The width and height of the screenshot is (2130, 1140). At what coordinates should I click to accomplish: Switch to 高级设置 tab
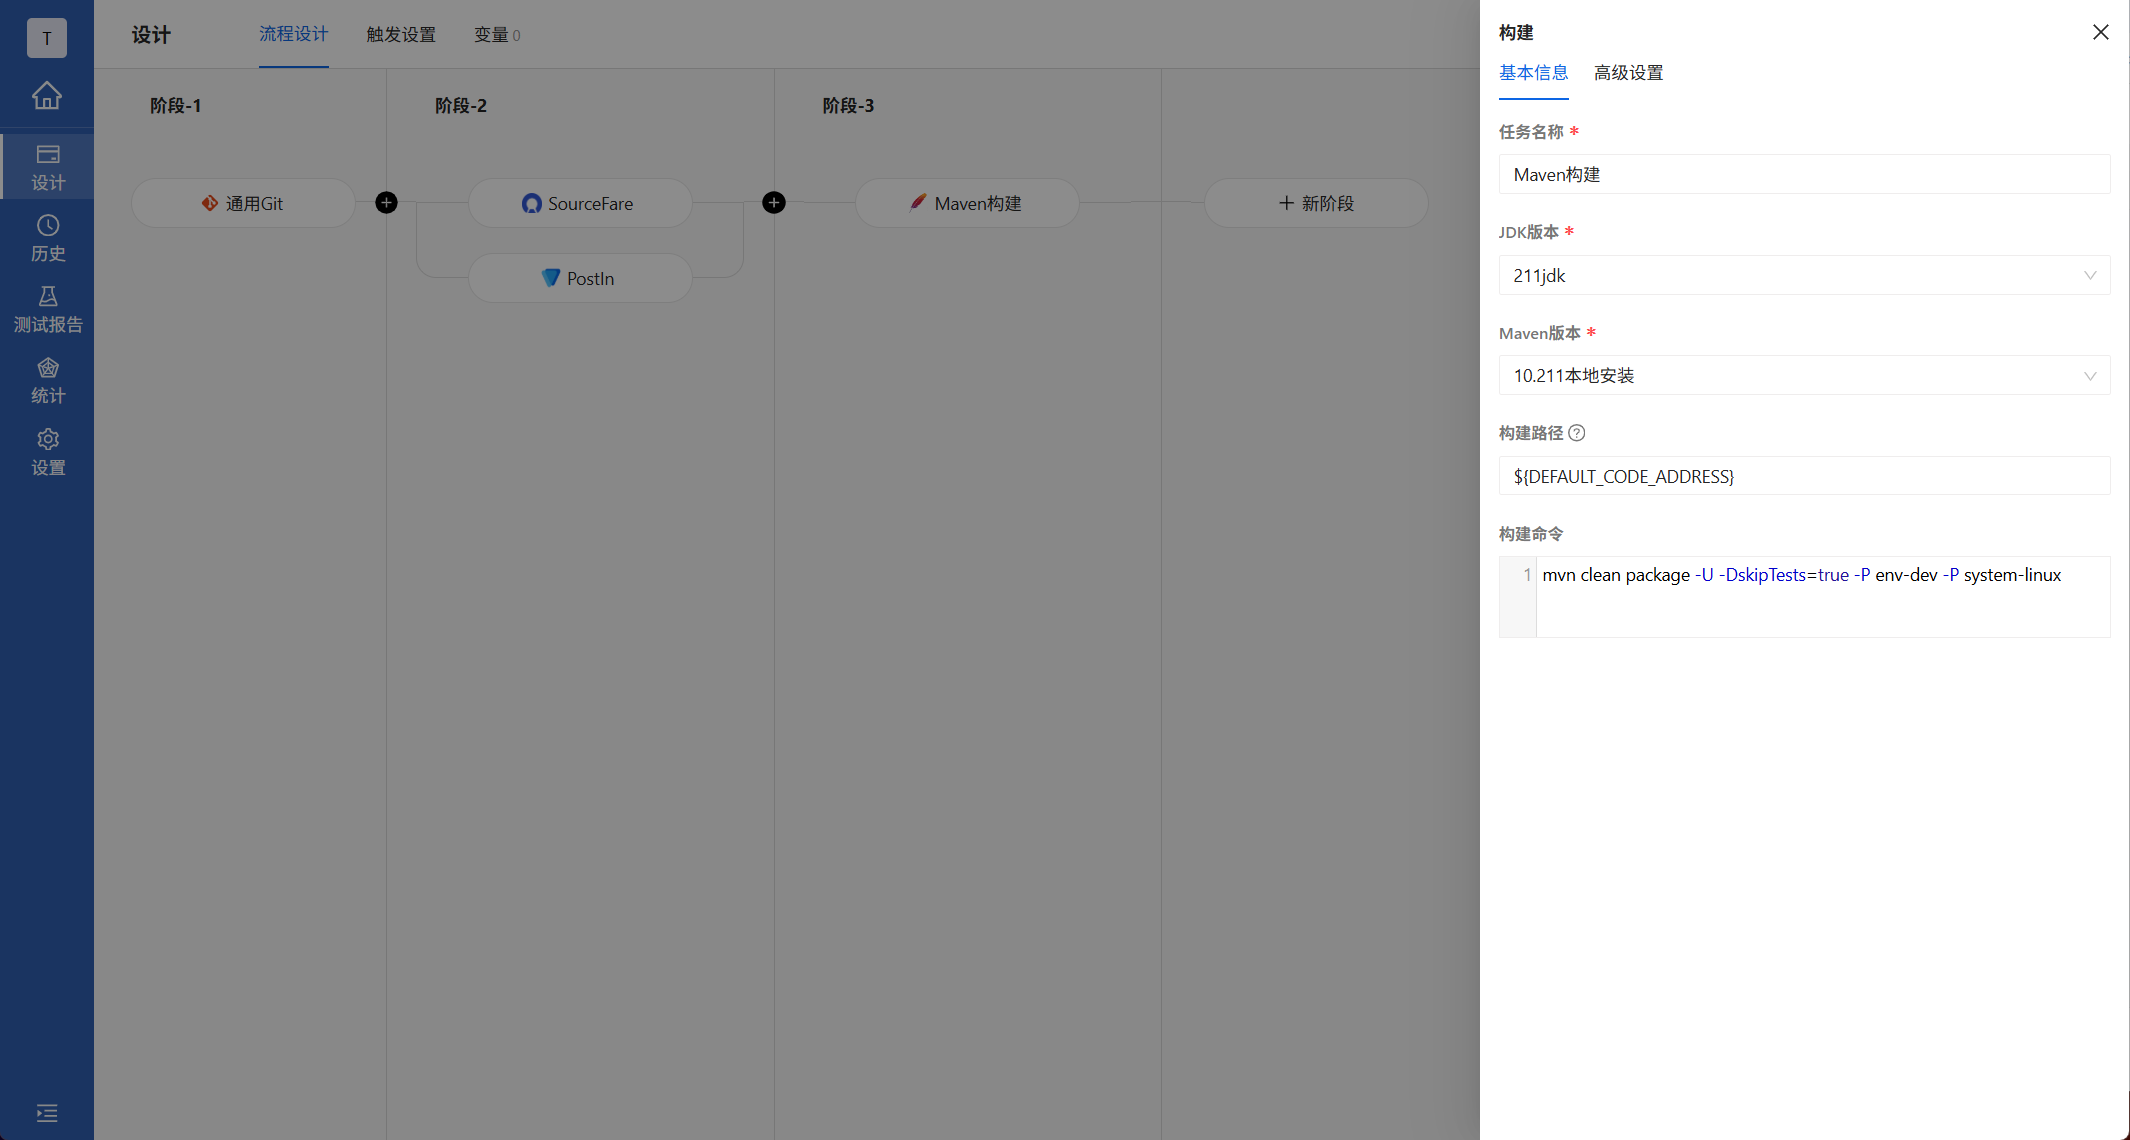(x=1628, y=73)
